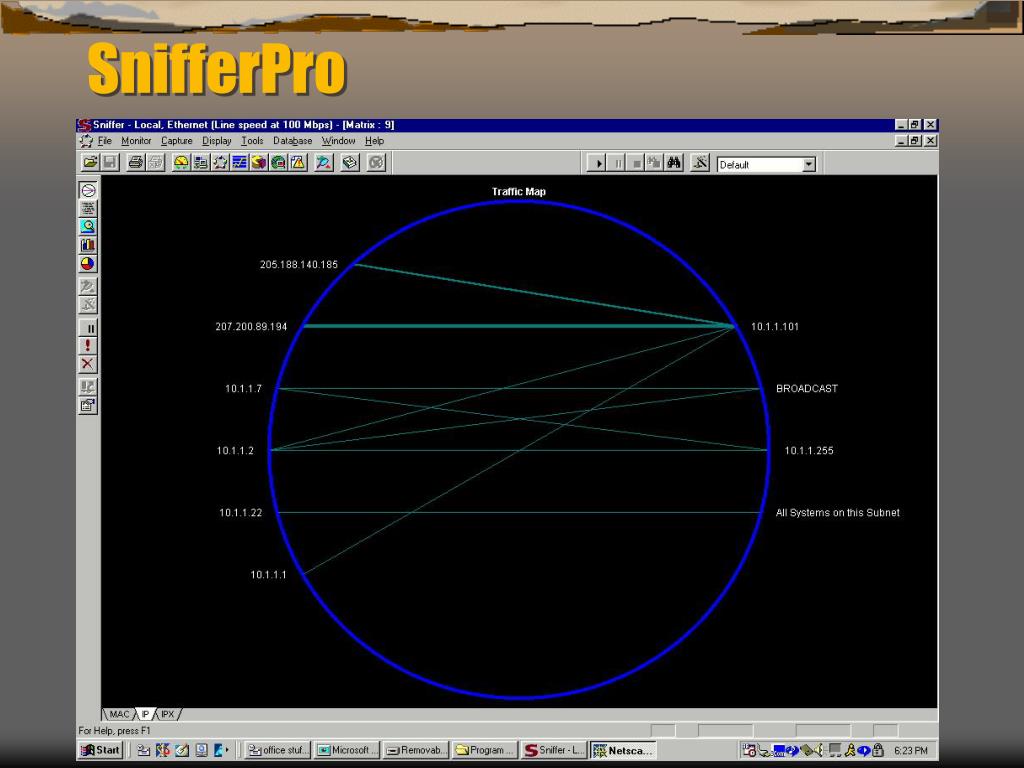Click the stop capture square button
1024x768 pixels.
pyautogui.click(x=635, y=163)
